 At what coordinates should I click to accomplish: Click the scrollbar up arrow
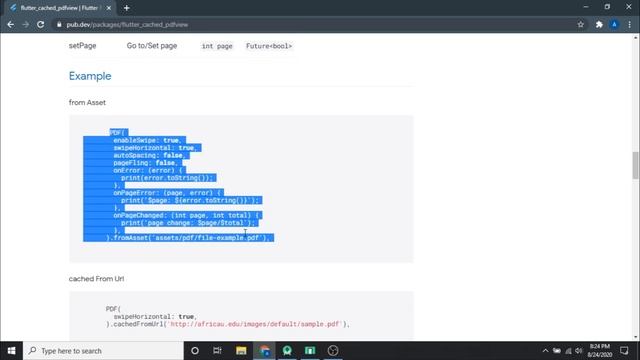coord(636,38)
